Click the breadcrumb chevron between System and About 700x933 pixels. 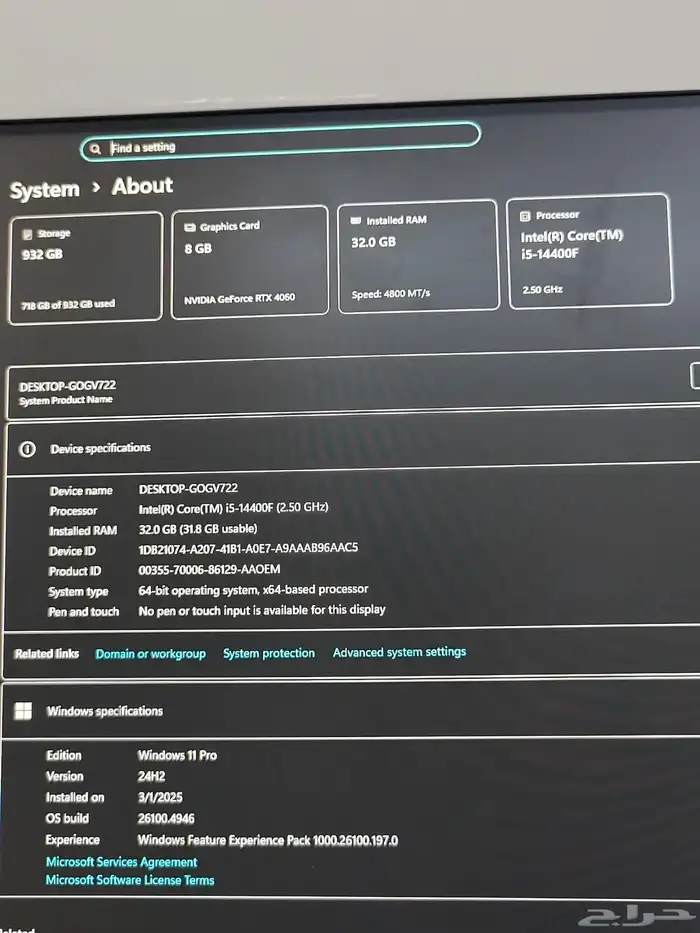pos(95,187)
